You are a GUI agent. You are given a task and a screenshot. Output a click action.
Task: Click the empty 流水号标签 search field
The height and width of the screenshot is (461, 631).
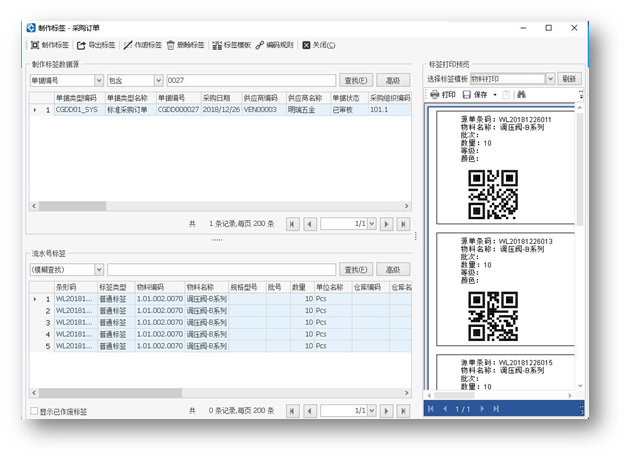pyautogui.click(x=221, y=269)
